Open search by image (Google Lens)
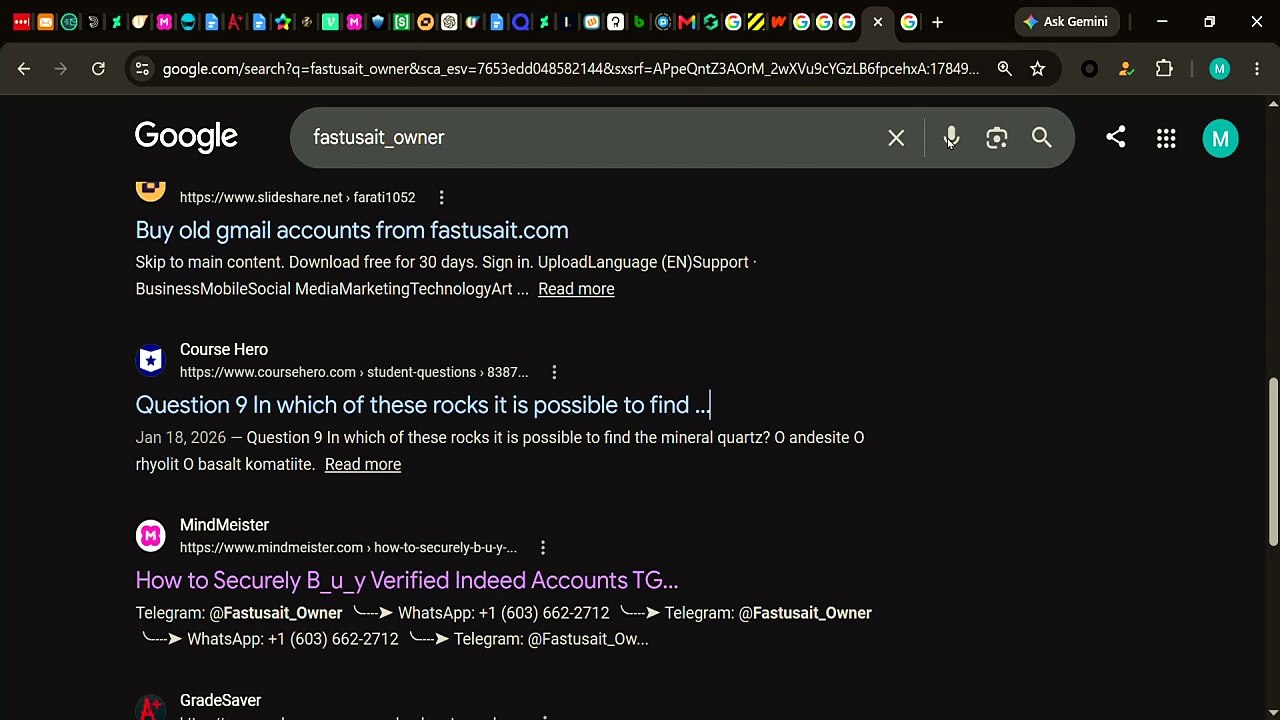The image size is (1280, 720). [996, 138]
